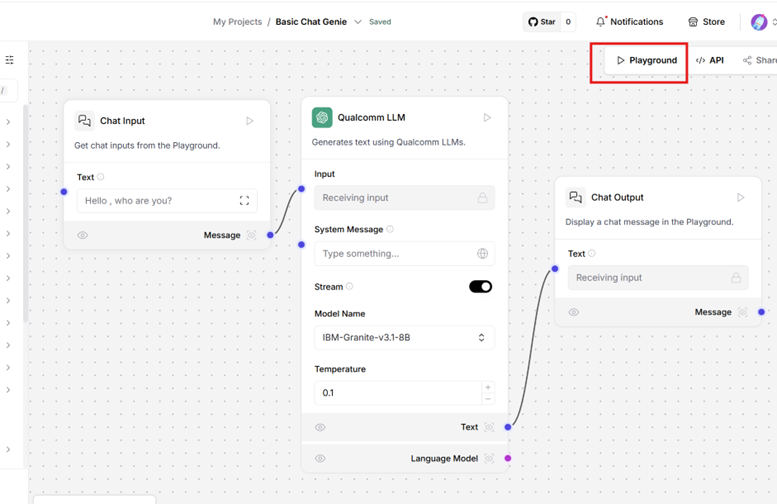Click the Saved status text
This screenshot has height=504, width=777.
(x=380, y=22)
